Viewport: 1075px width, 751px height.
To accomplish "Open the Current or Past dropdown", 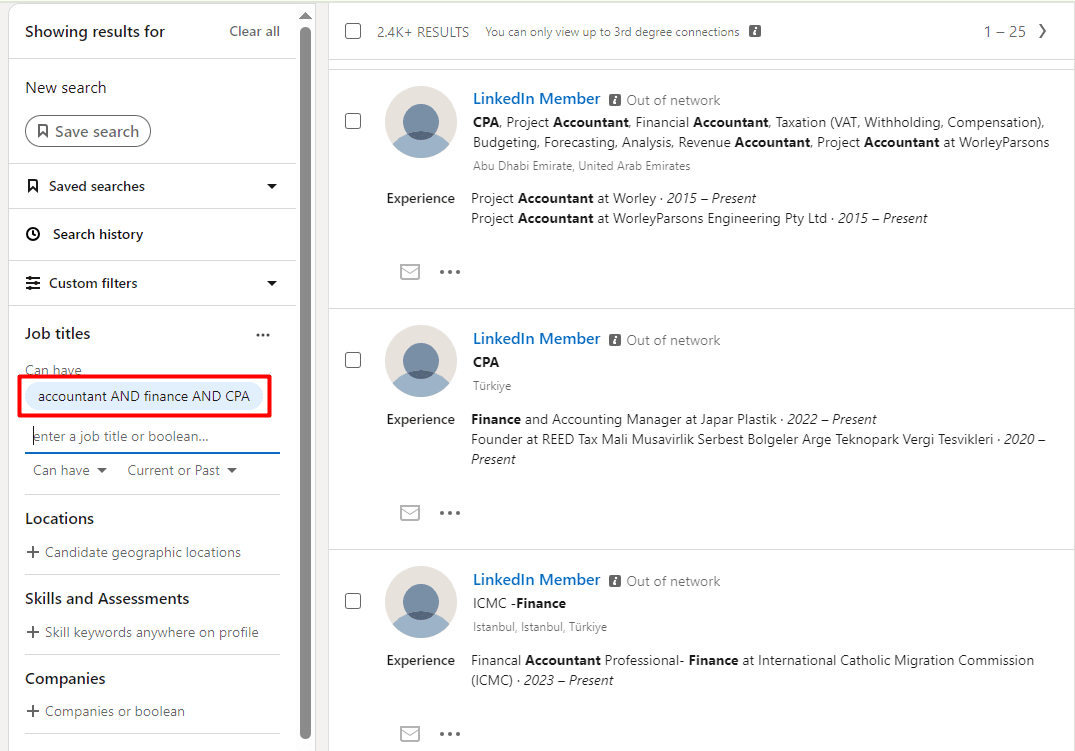I will point(182,470).
